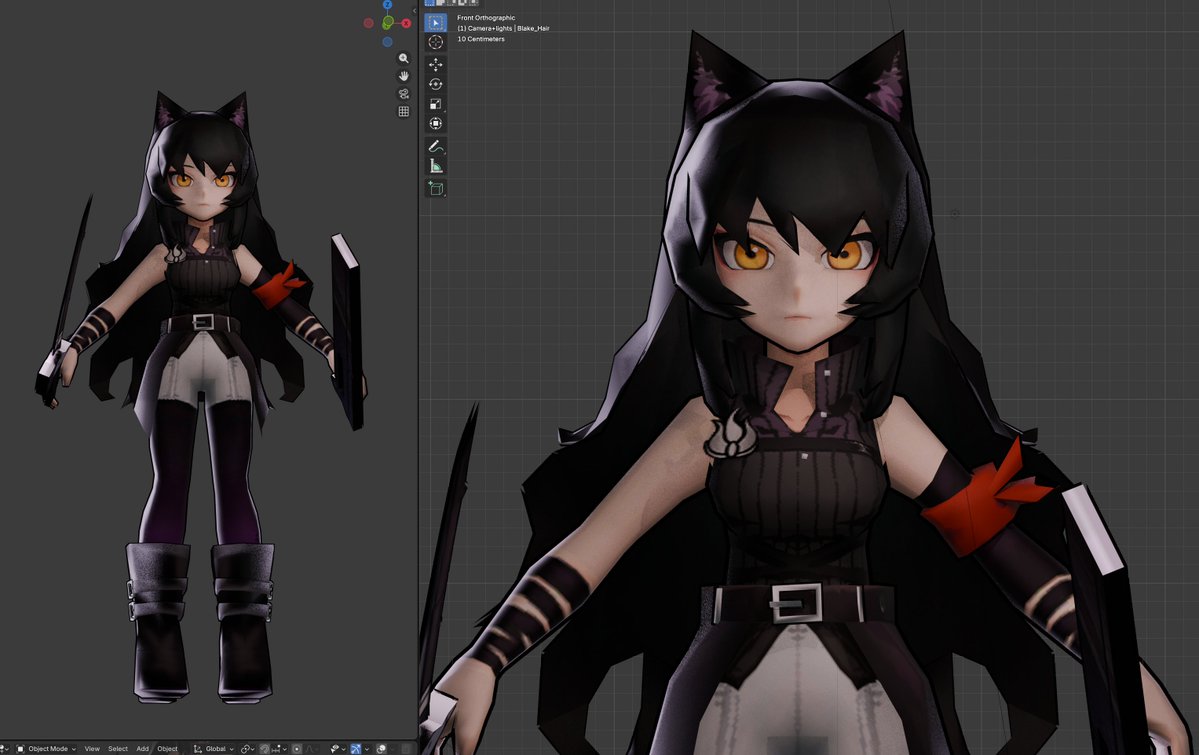
Task: Toggle viewport overlays button
Action: [x=382, y=749]
